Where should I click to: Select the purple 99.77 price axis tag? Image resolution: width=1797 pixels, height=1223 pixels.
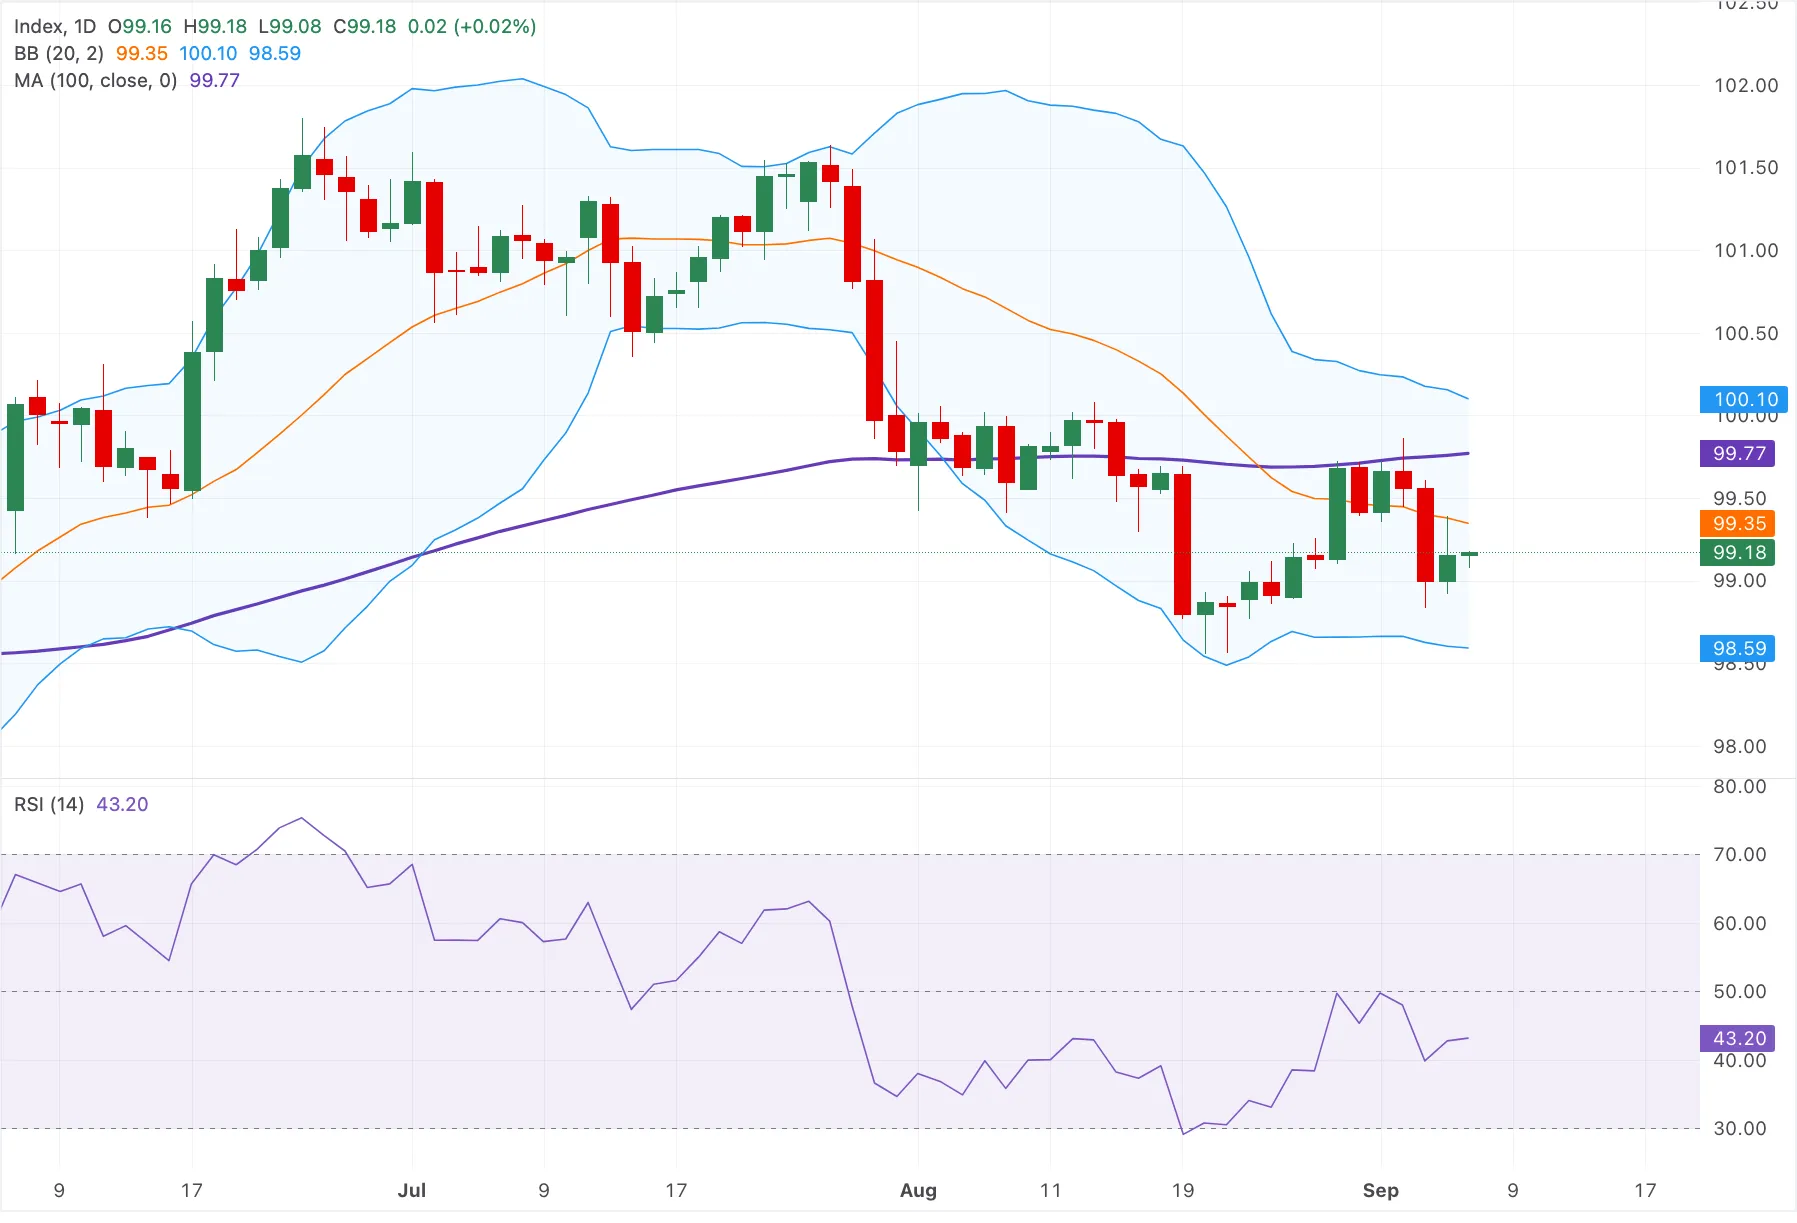[1738, 454]
